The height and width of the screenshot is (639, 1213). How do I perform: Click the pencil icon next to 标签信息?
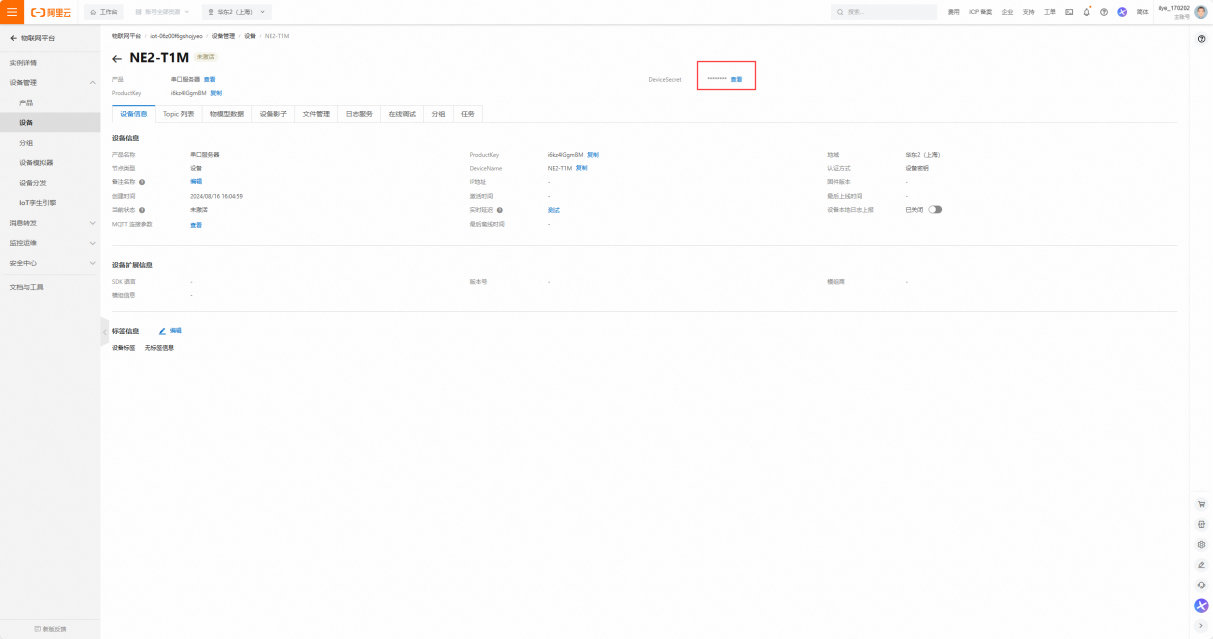tap(162, 330)
